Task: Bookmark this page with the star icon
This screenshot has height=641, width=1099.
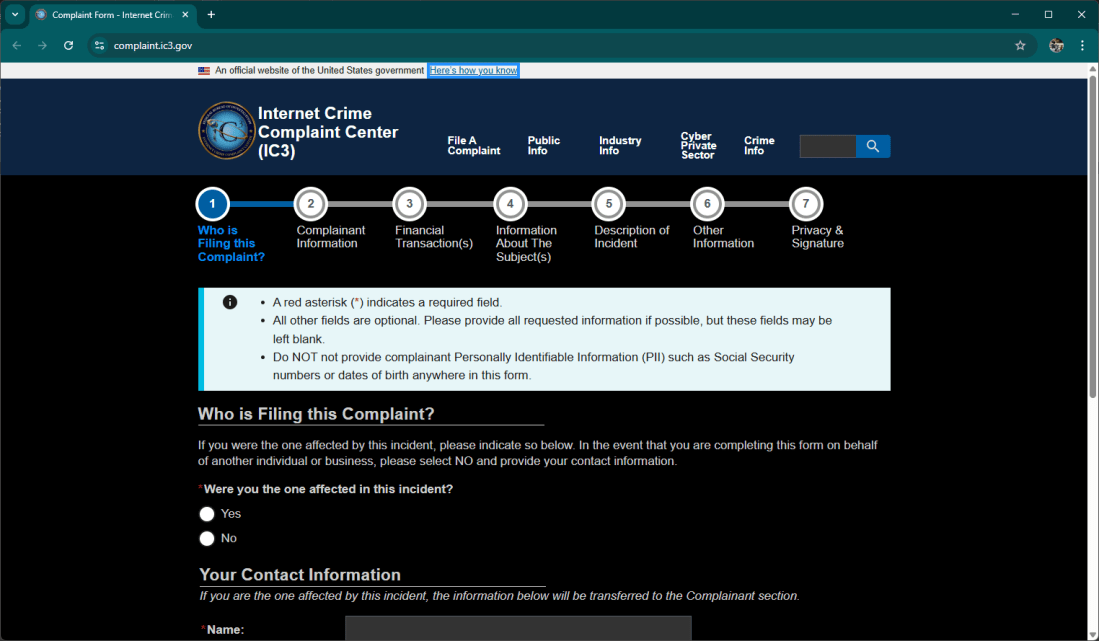Action: coord(1020,45)
